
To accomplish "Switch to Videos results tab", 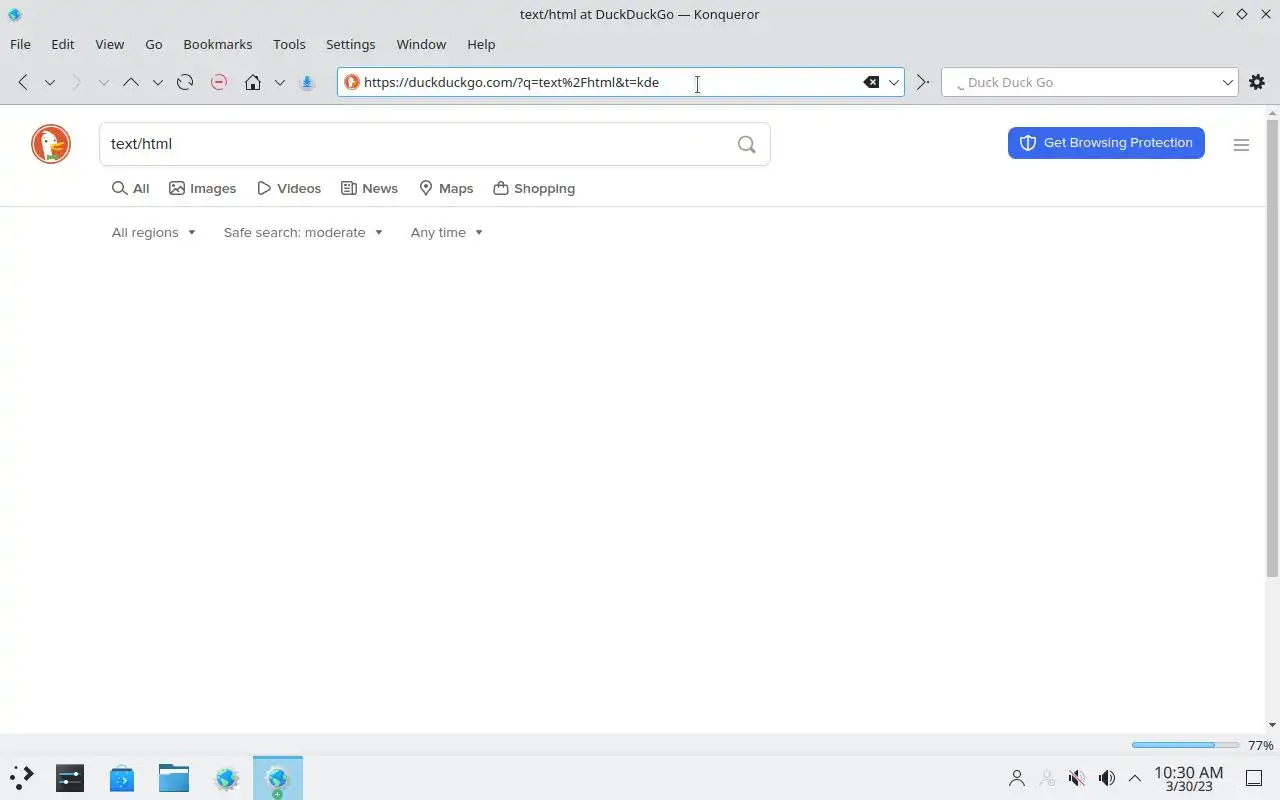I will [289, 188].
